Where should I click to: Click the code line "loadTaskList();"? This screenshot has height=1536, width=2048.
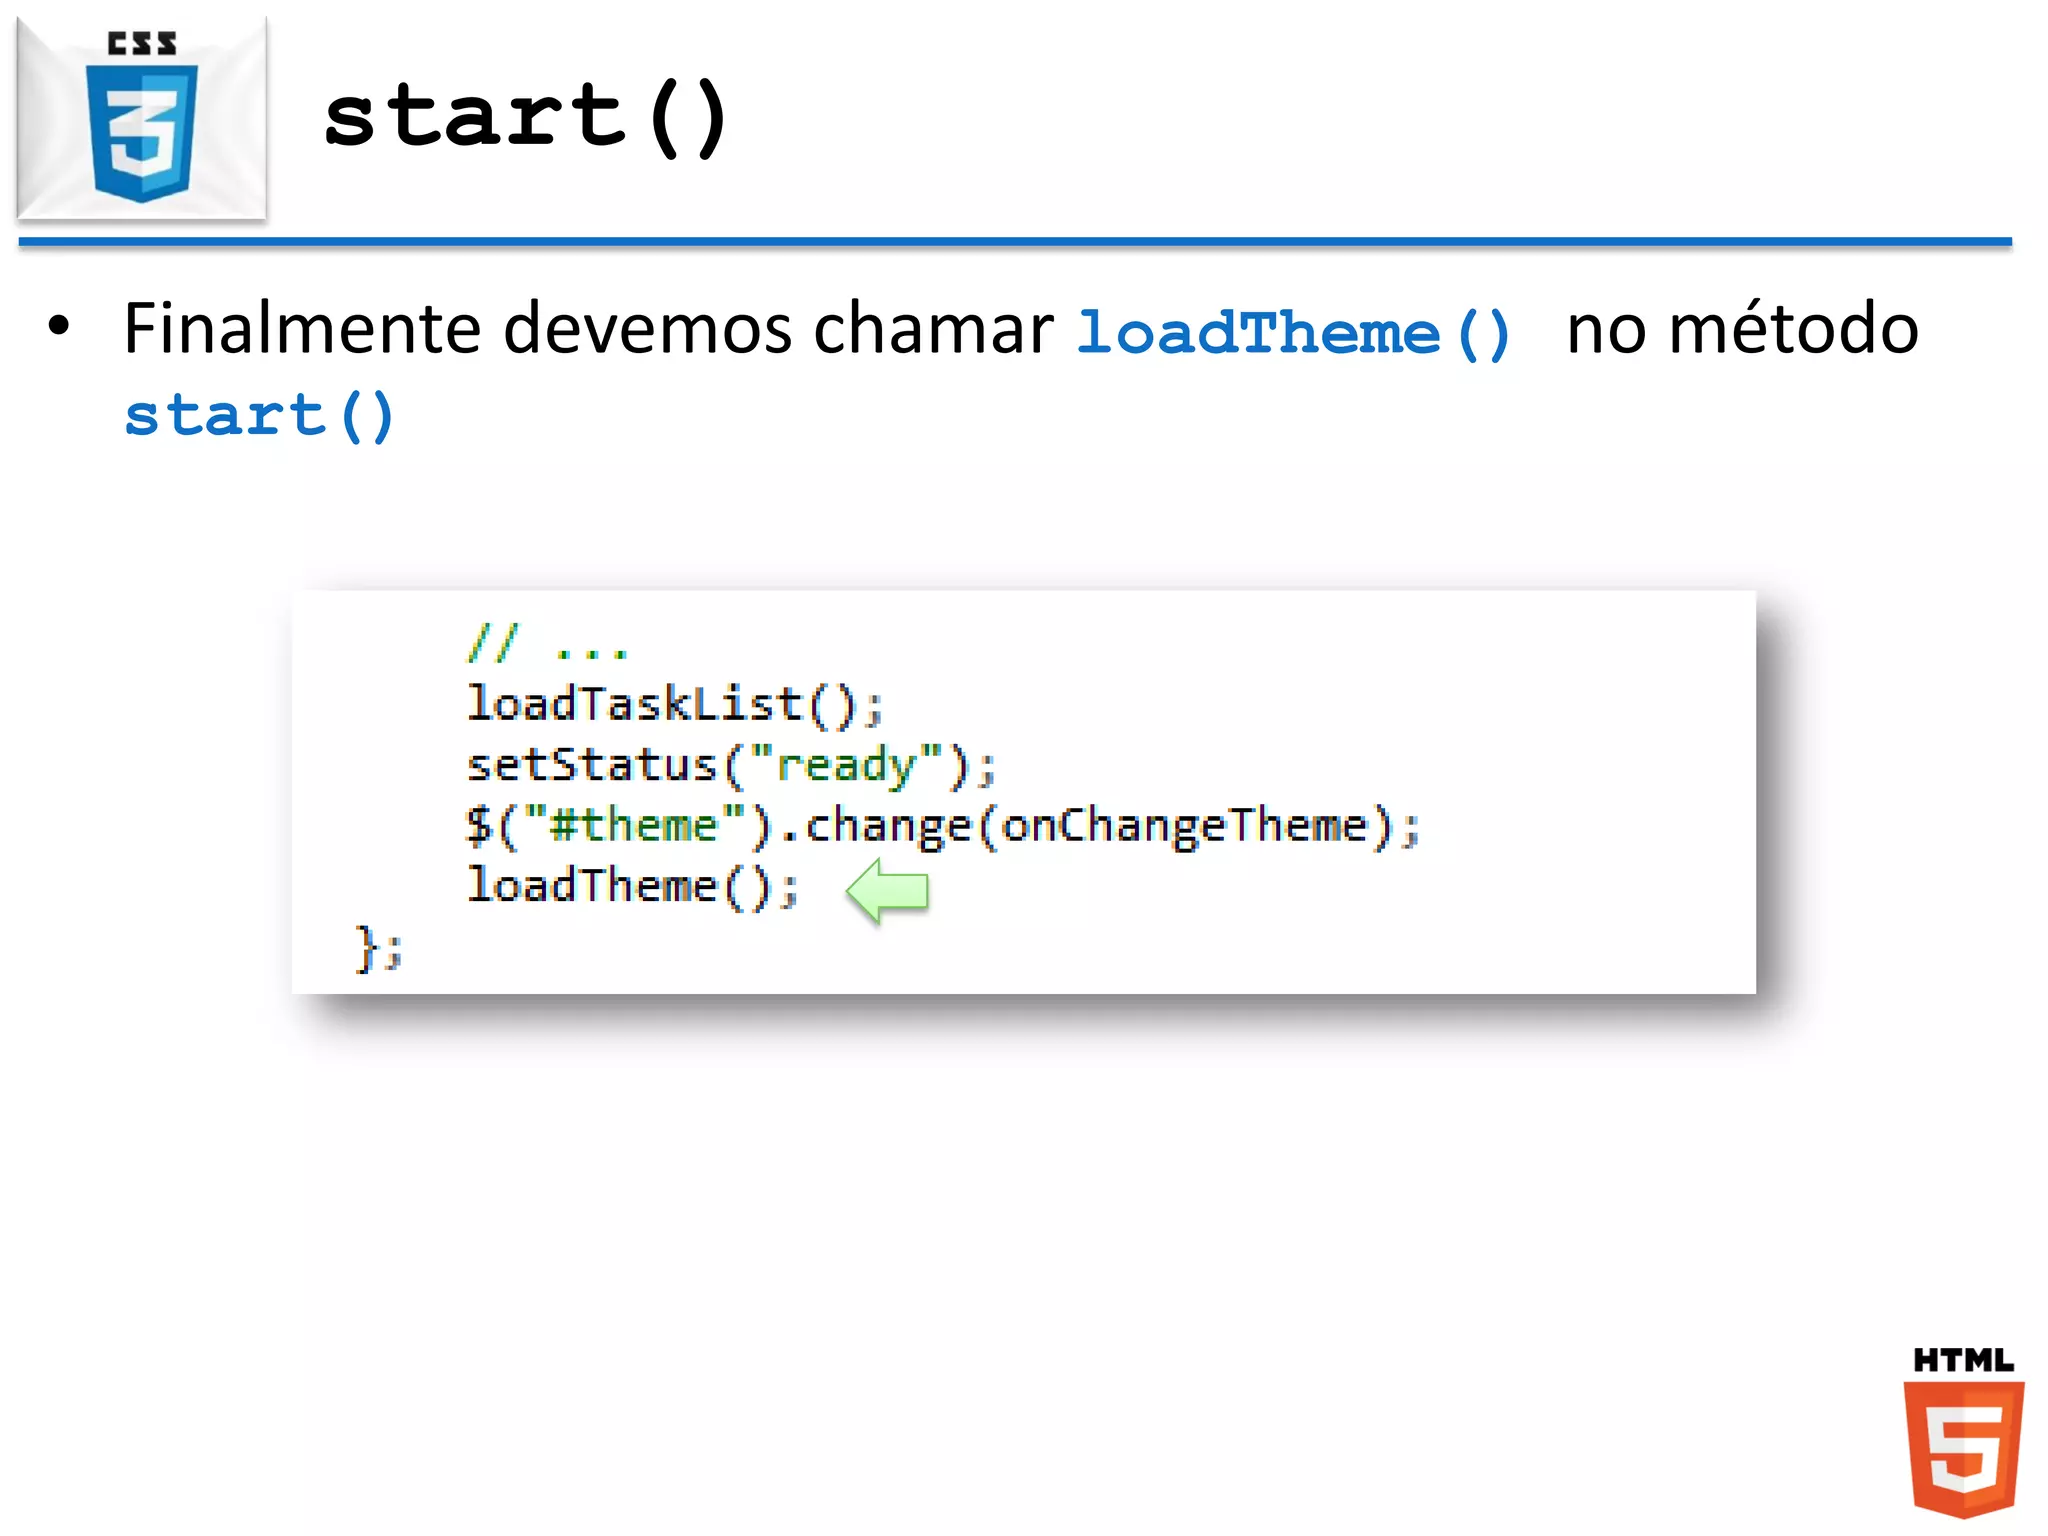coord(675,704)
